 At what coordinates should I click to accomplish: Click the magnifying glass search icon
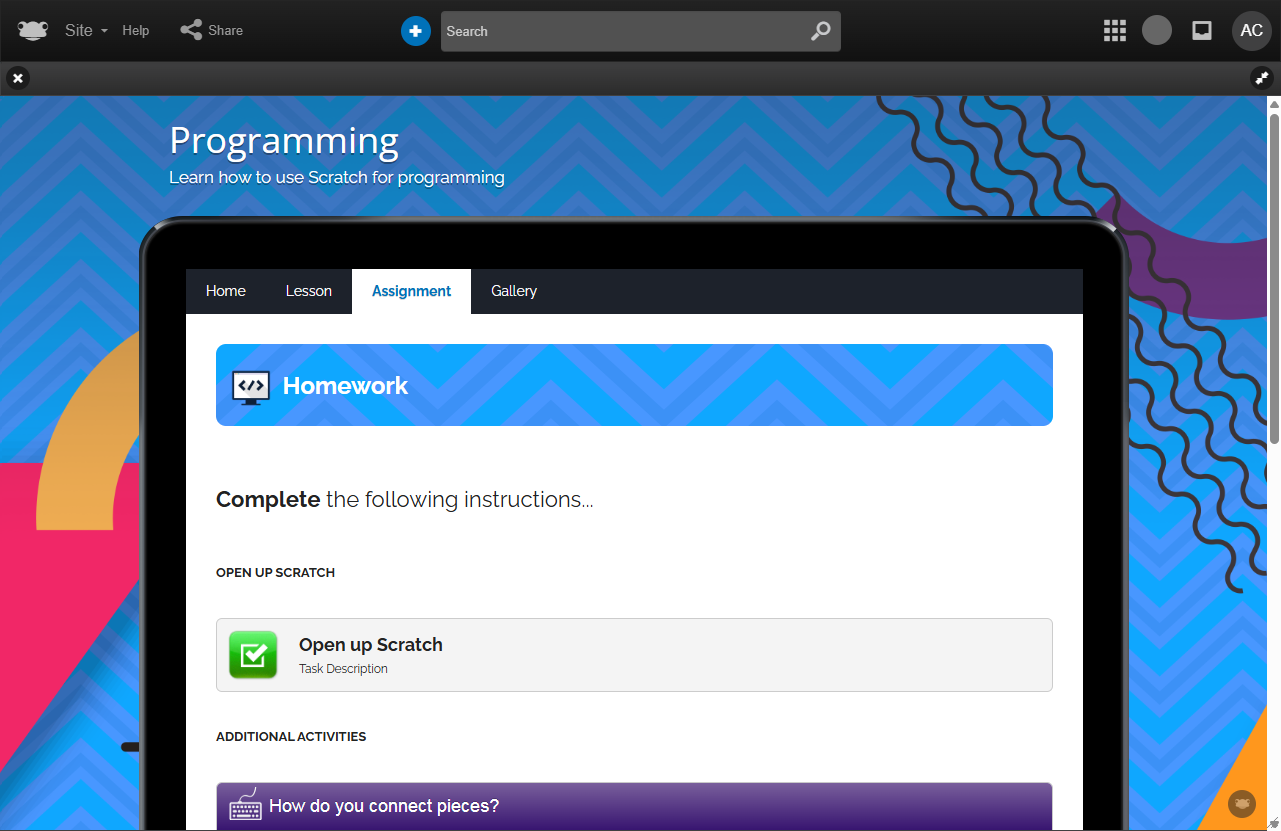820,31
